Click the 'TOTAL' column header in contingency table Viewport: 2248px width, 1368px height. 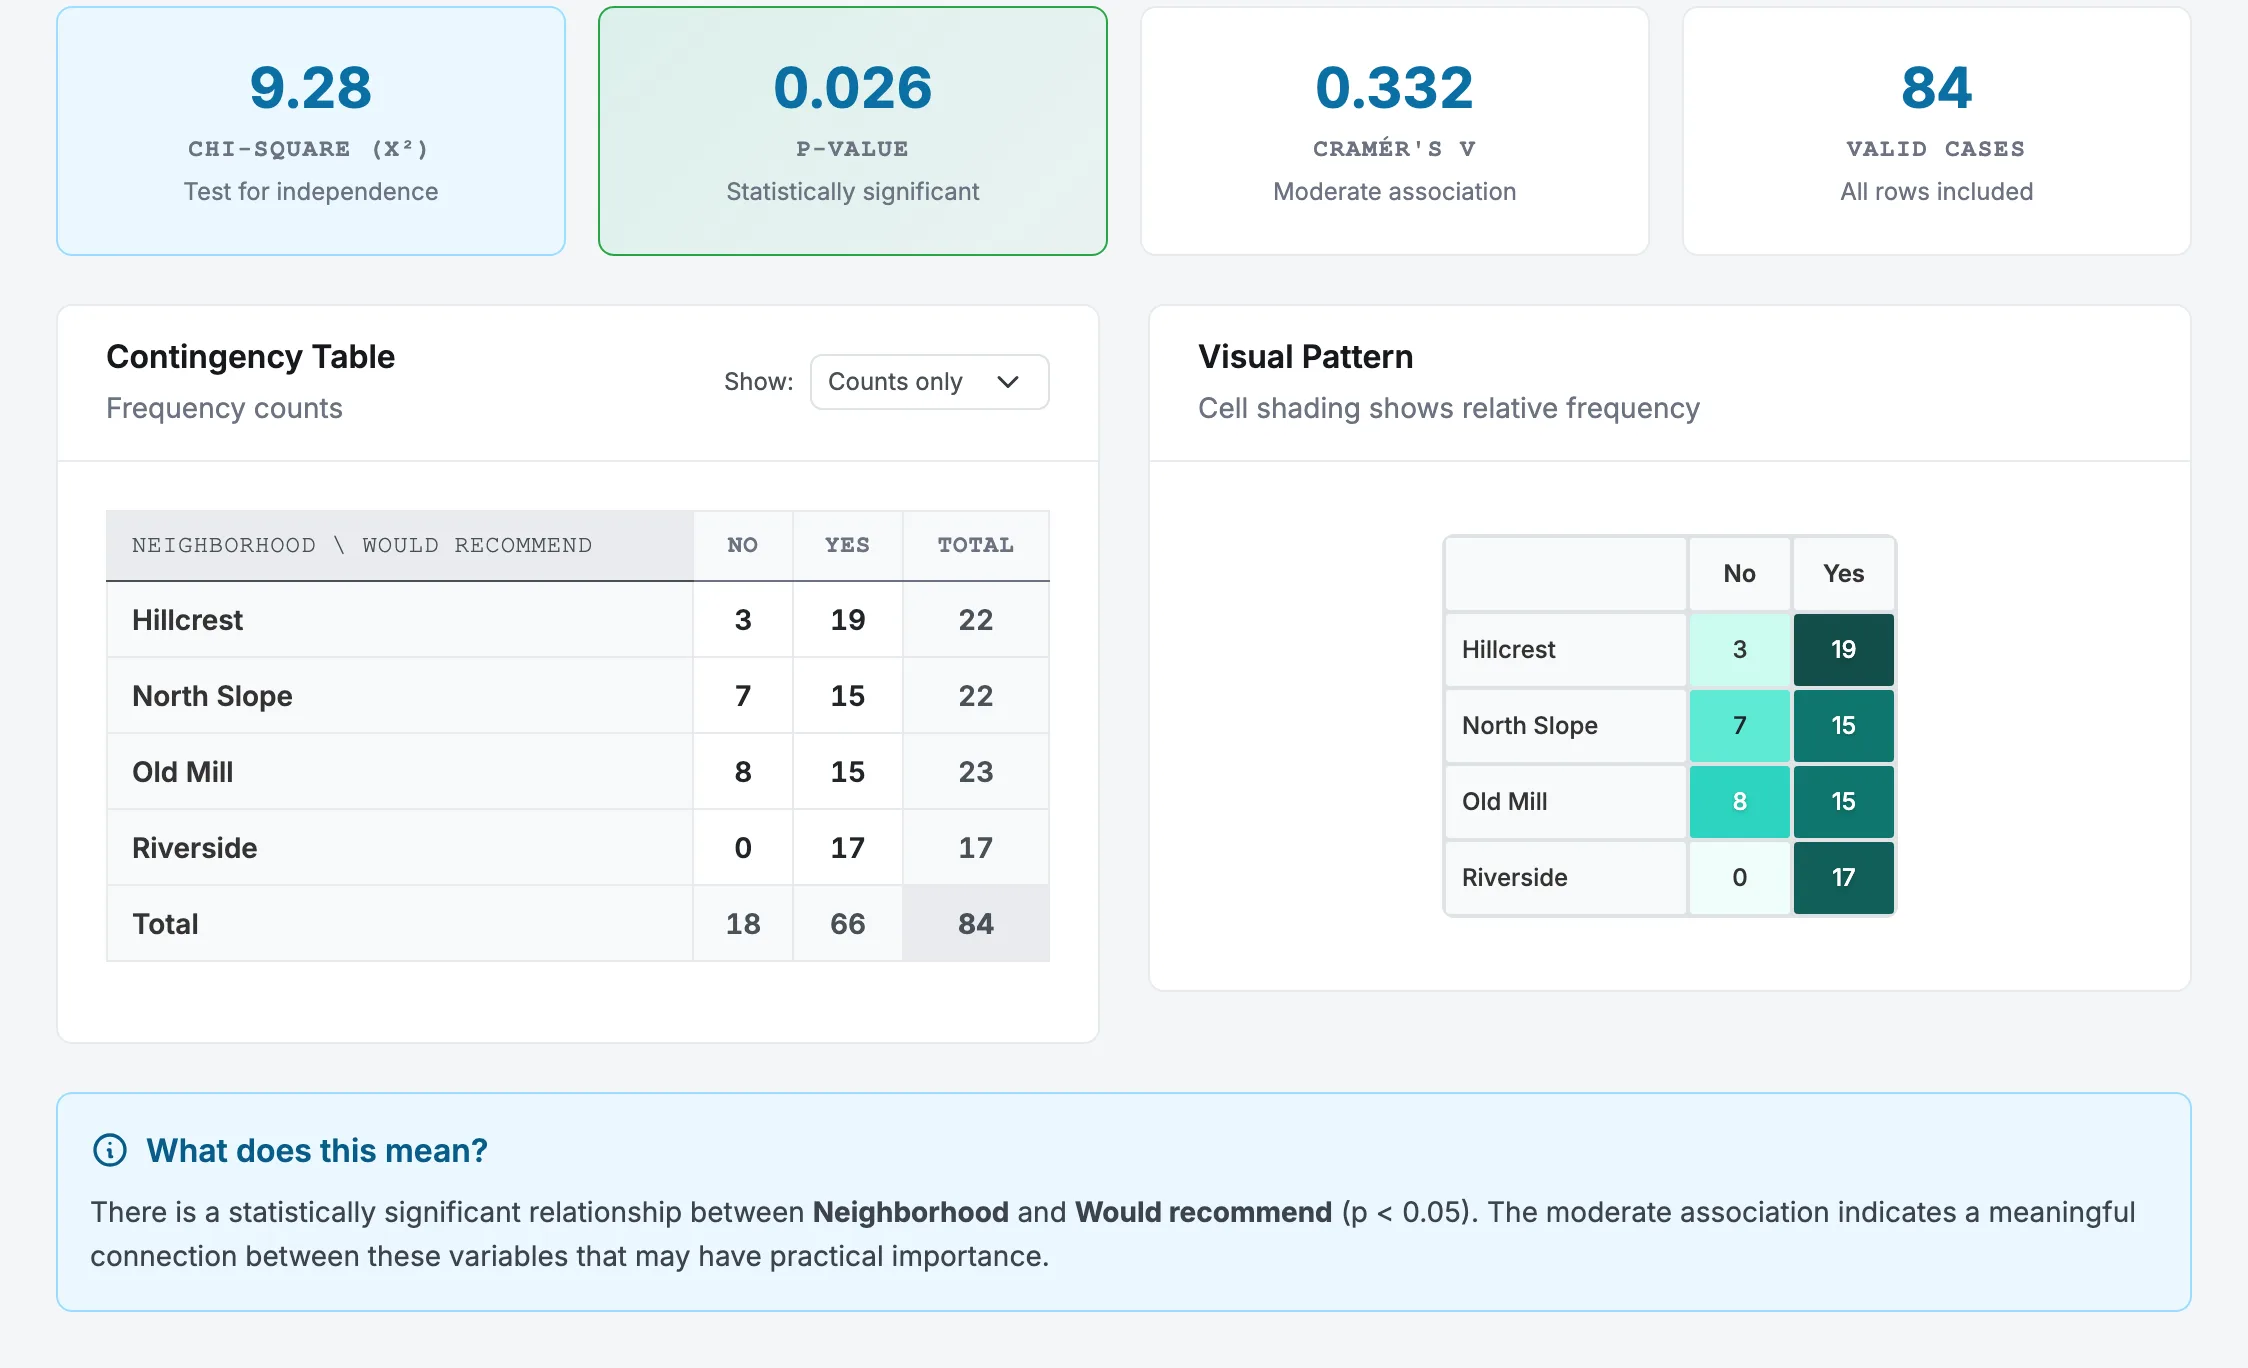[x=976, y=546]
